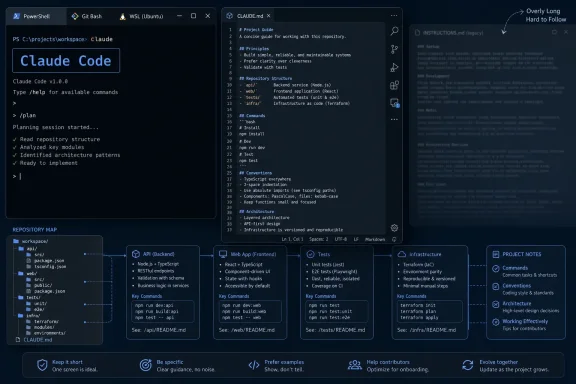Click the API (Backend) cube icon

click(136, 254)
